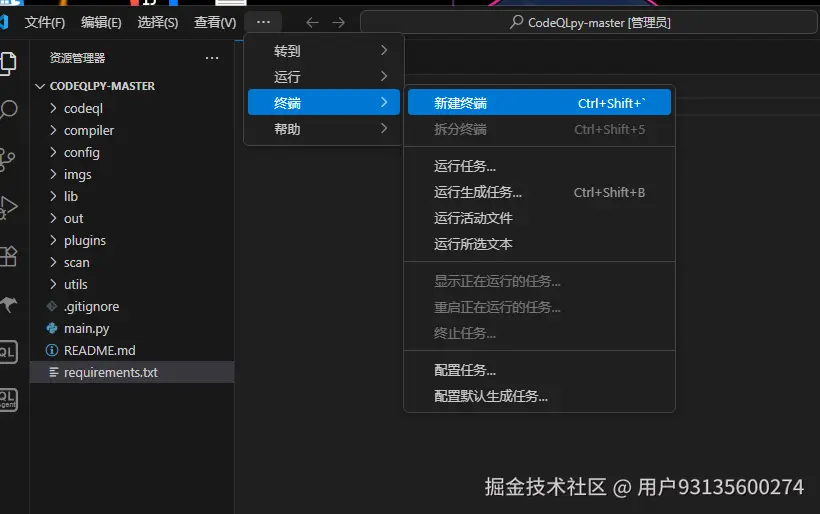The image size is (820, 514).
Task: Open the README.md file
Action: pos(132,350)
